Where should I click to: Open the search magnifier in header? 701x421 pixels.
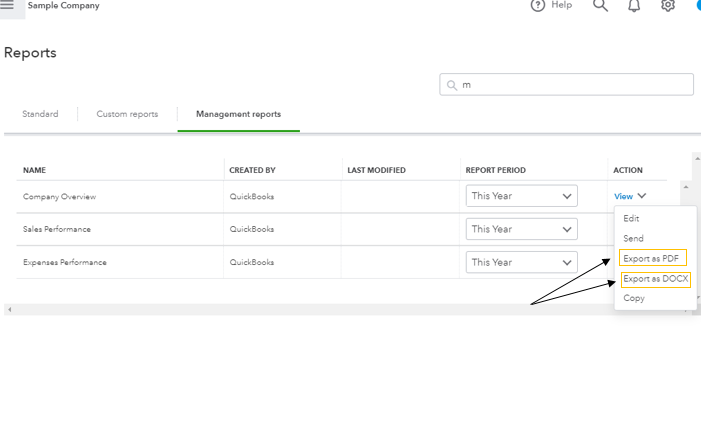coord(600,5)
